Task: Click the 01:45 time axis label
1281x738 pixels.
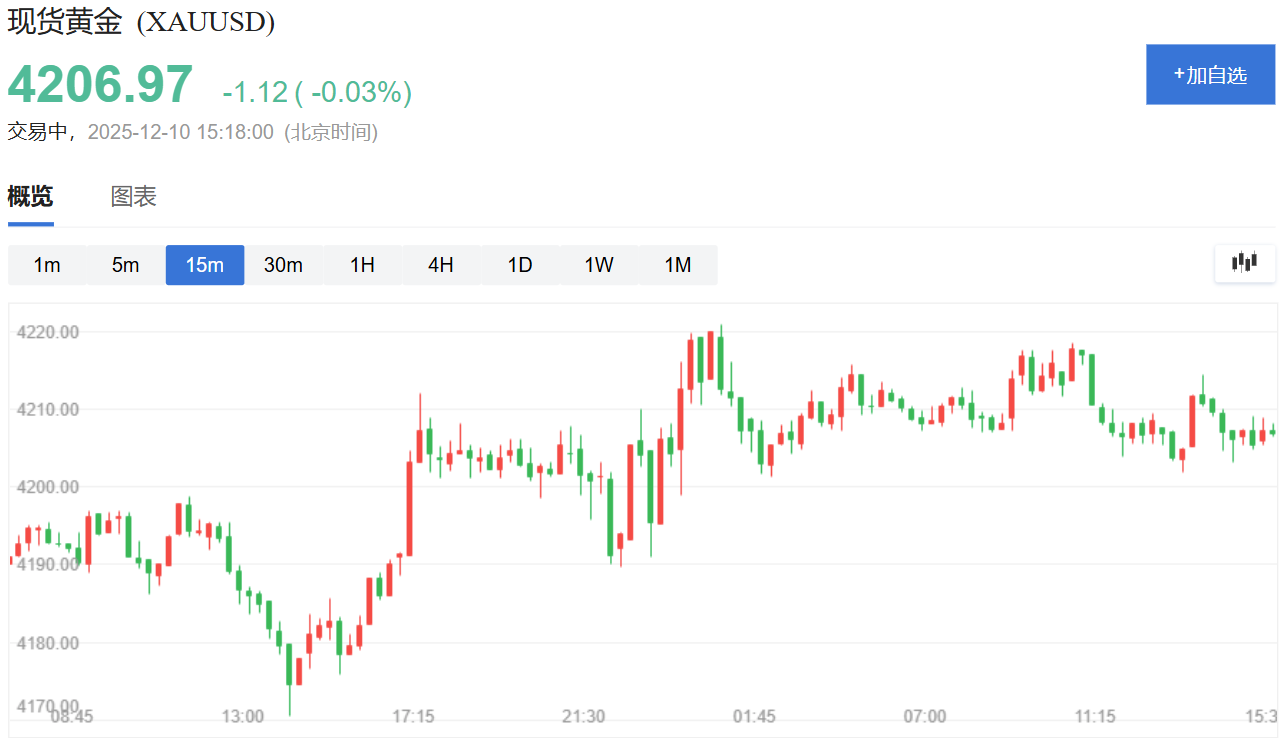Action: click(754, 717)
